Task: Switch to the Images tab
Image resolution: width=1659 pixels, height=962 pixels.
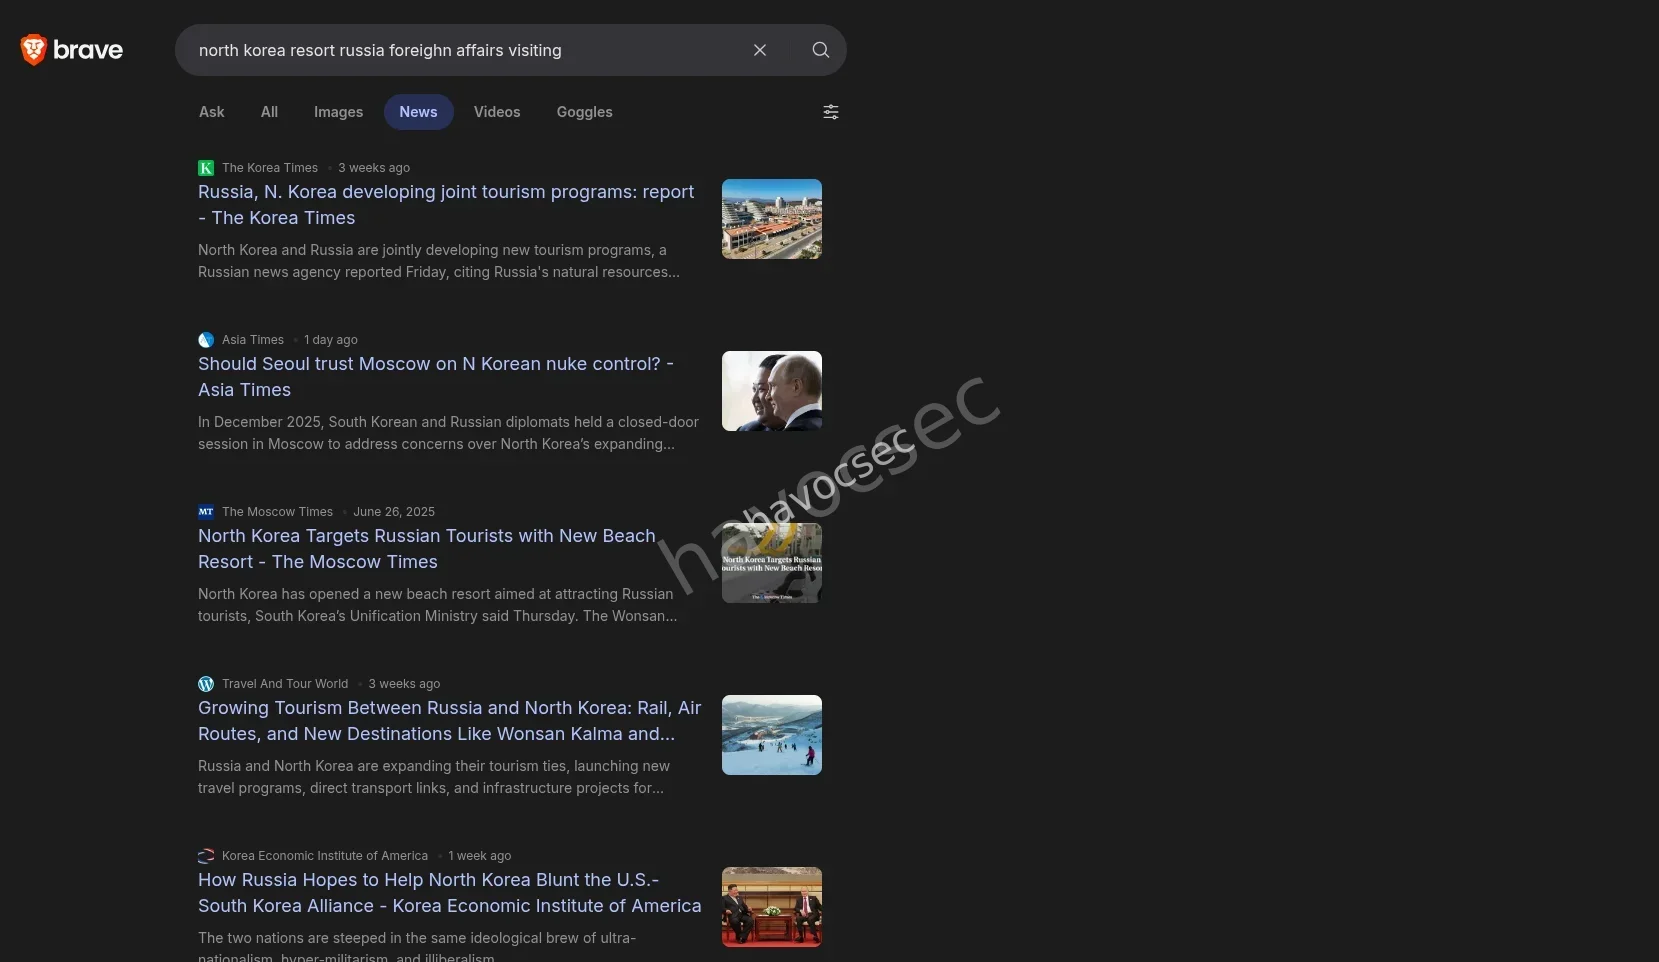Action: [338, 112]
